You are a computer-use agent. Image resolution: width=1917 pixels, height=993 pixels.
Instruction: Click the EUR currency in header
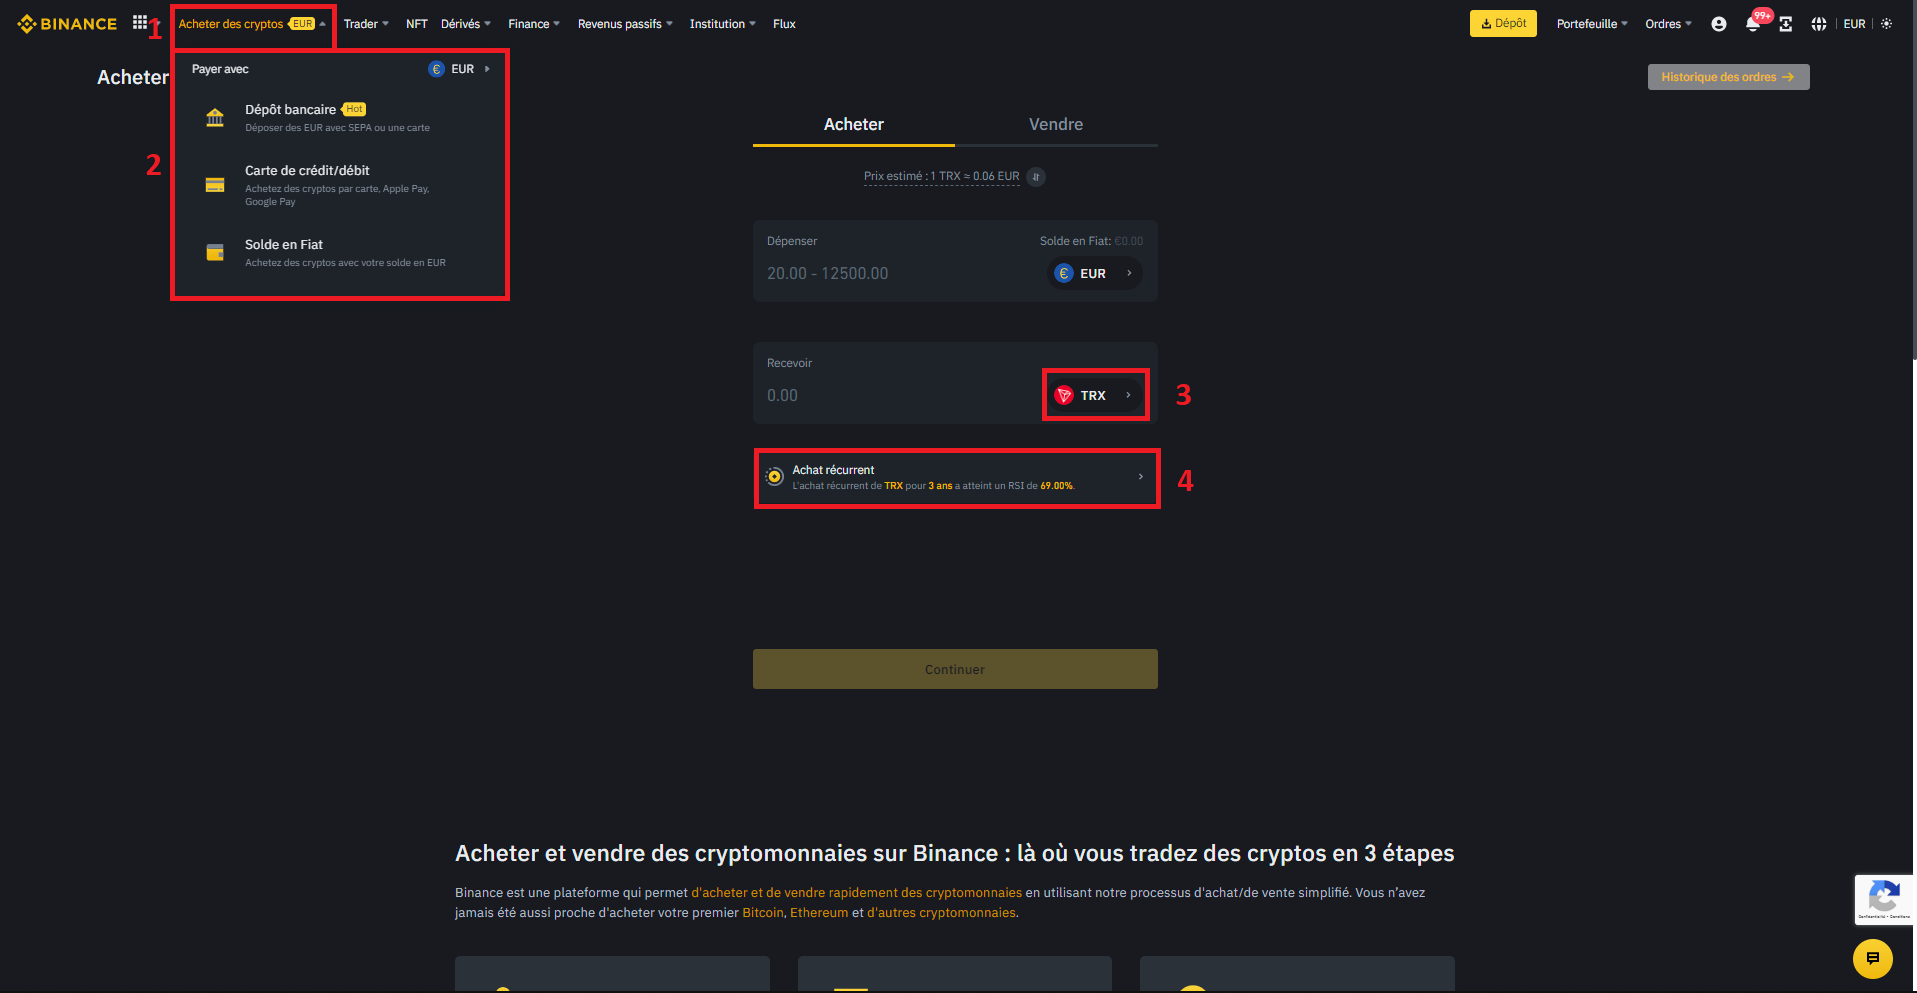tap(1855, 24)
